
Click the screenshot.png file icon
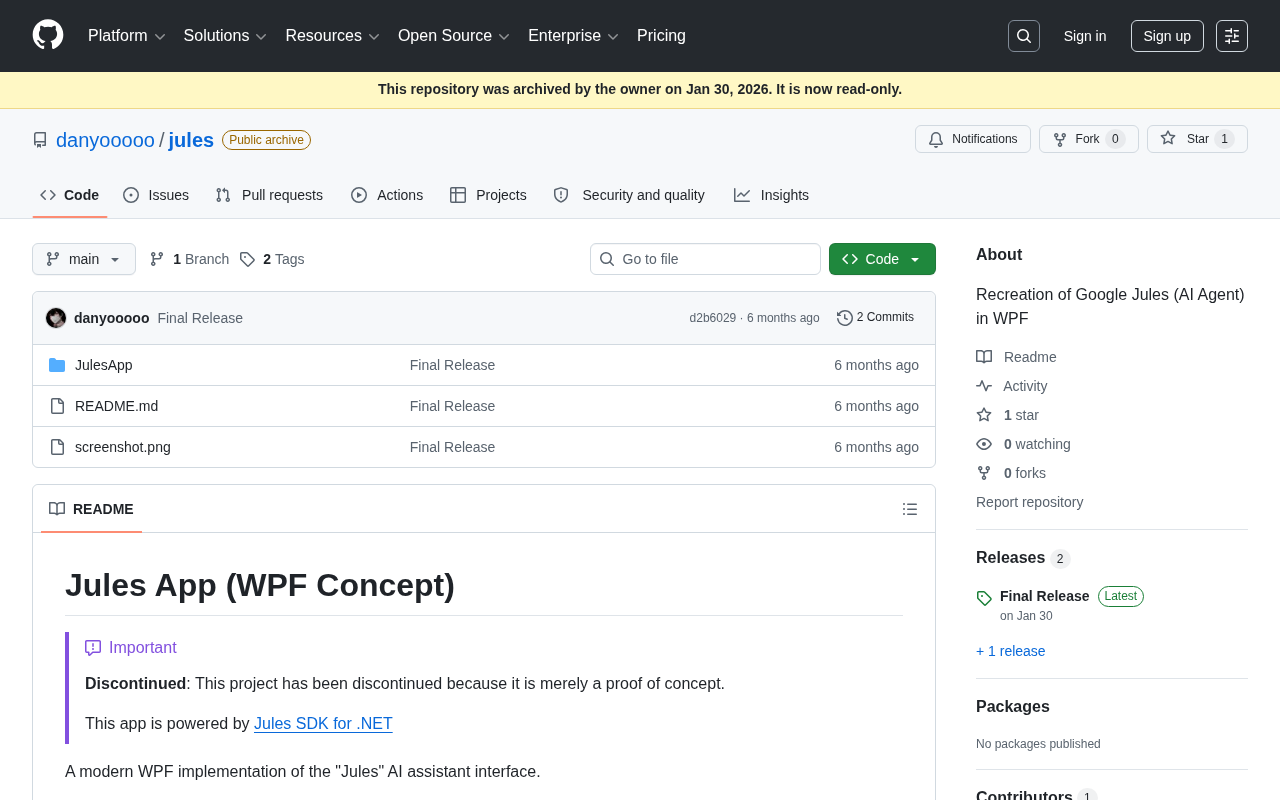57,447
